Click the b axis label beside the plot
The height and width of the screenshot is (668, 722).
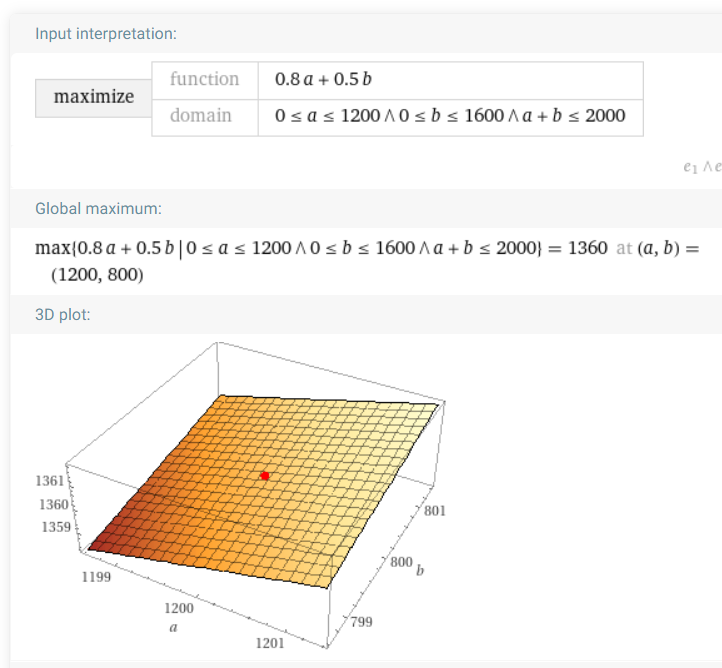point(420,570)
